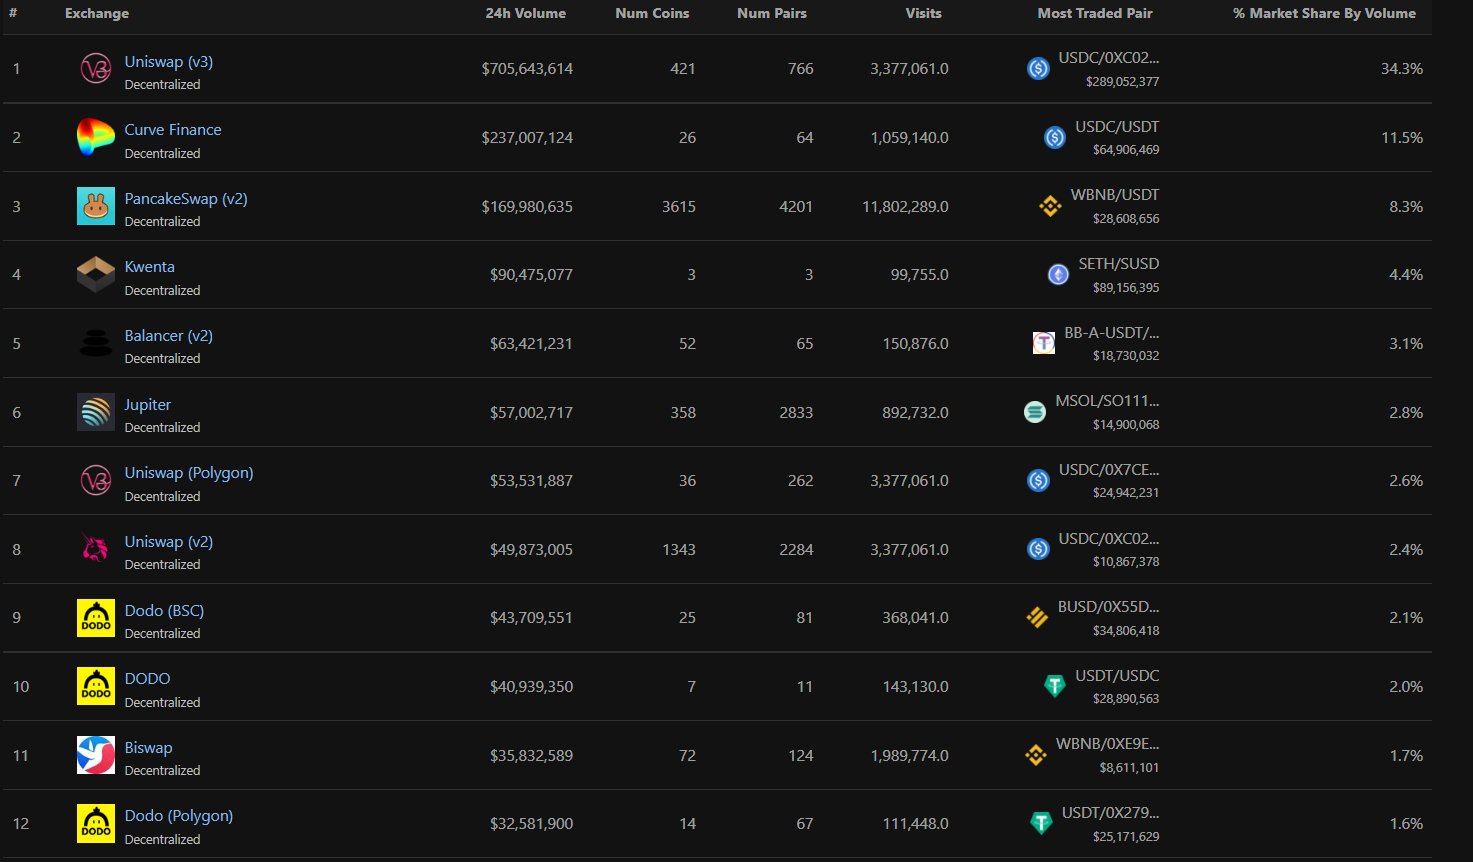Click the Binance coin icon for WBNB/USDT
This screenshot has width=1473, height=862.
1050,206
